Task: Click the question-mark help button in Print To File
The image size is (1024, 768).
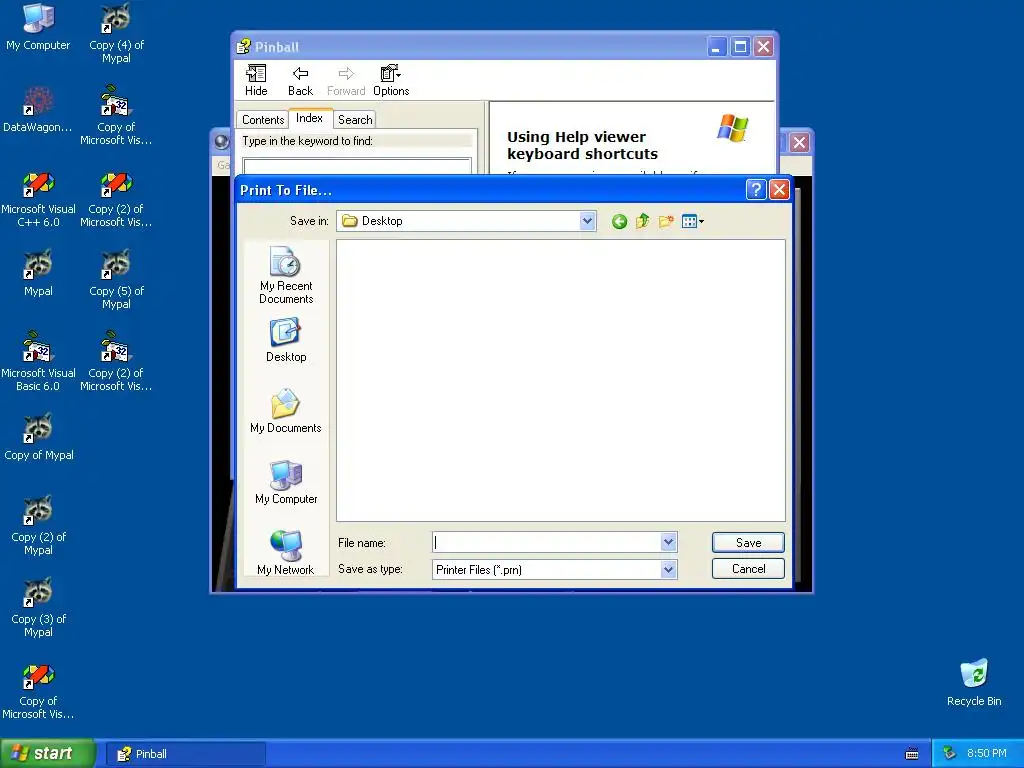Action: point(756,189)
